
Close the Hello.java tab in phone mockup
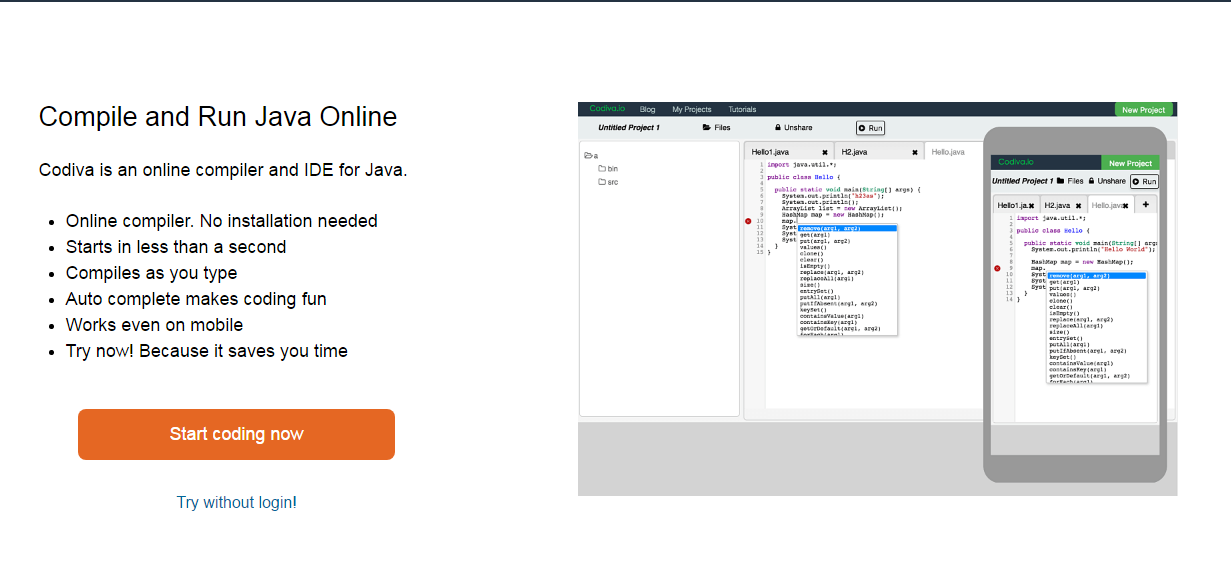(x=1125, y=206)
